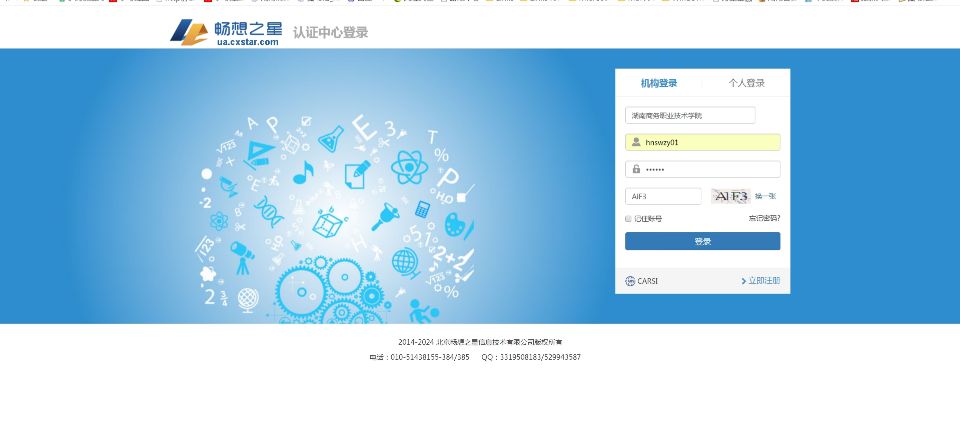Click the lock icon in password field
Viewport: 960px width, 422px height.
636,169
